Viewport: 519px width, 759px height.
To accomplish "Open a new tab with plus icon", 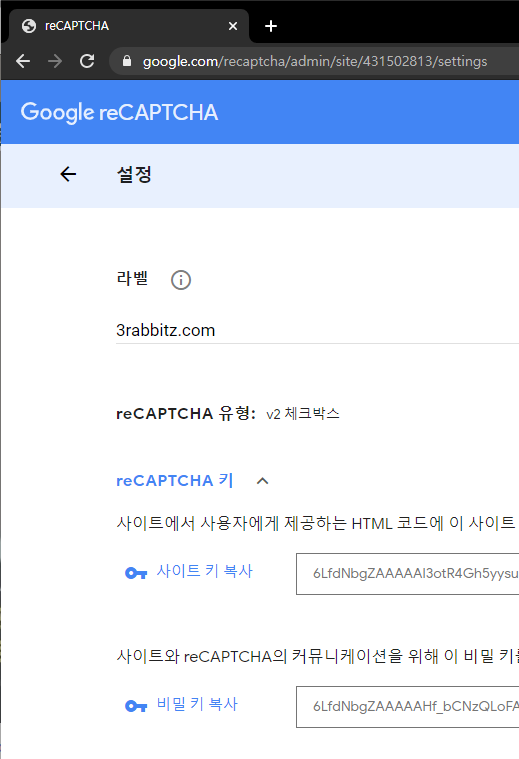I will (271, 26).
